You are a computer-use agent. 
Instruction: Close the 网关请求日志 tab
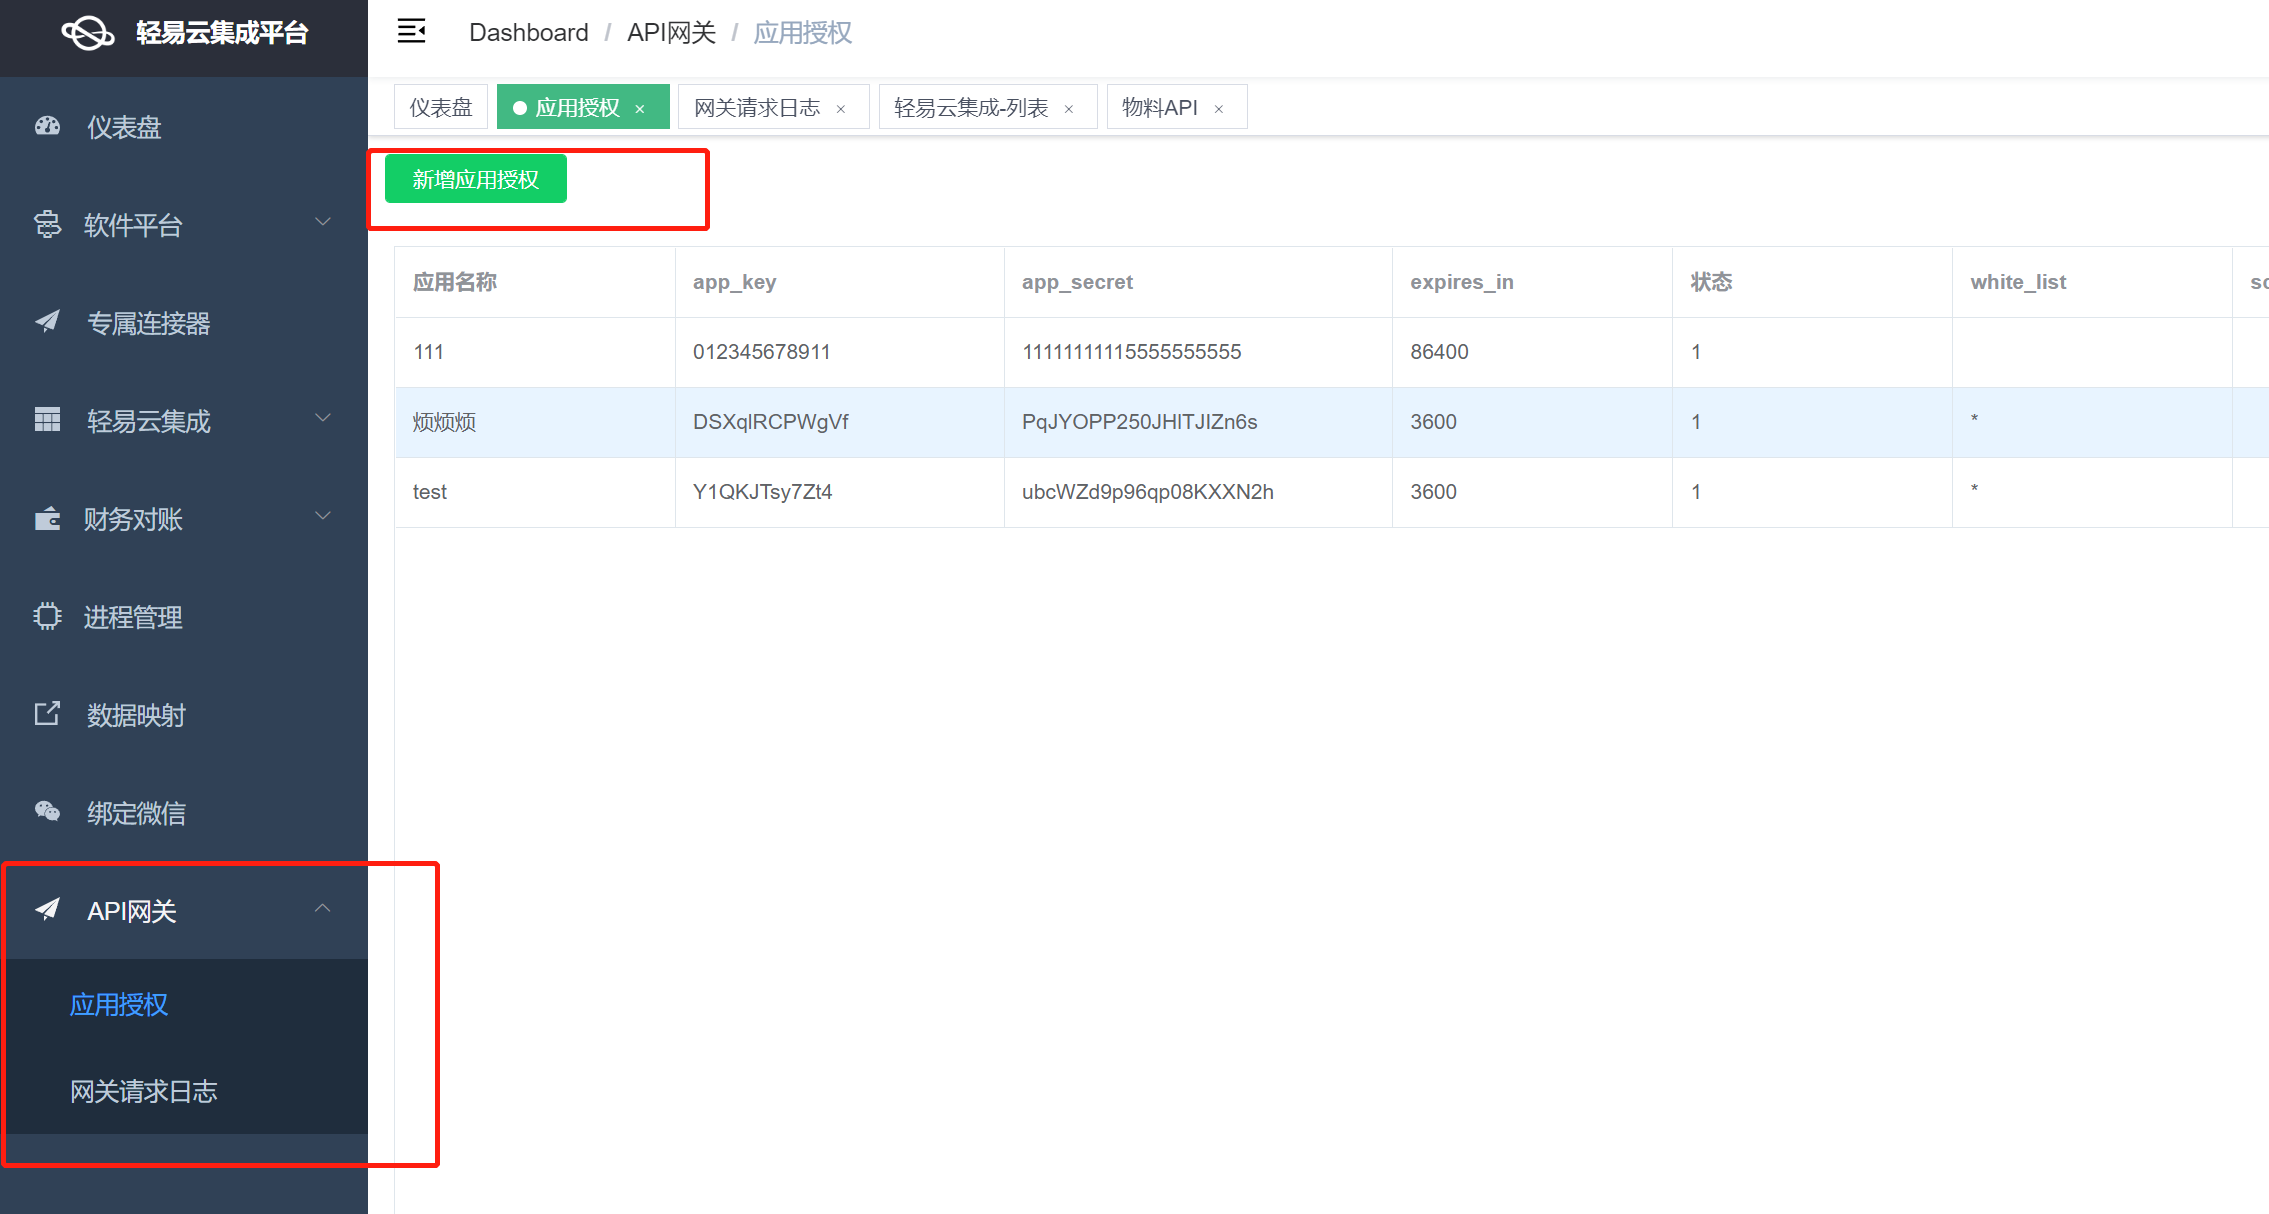click(x=841, y=109)
